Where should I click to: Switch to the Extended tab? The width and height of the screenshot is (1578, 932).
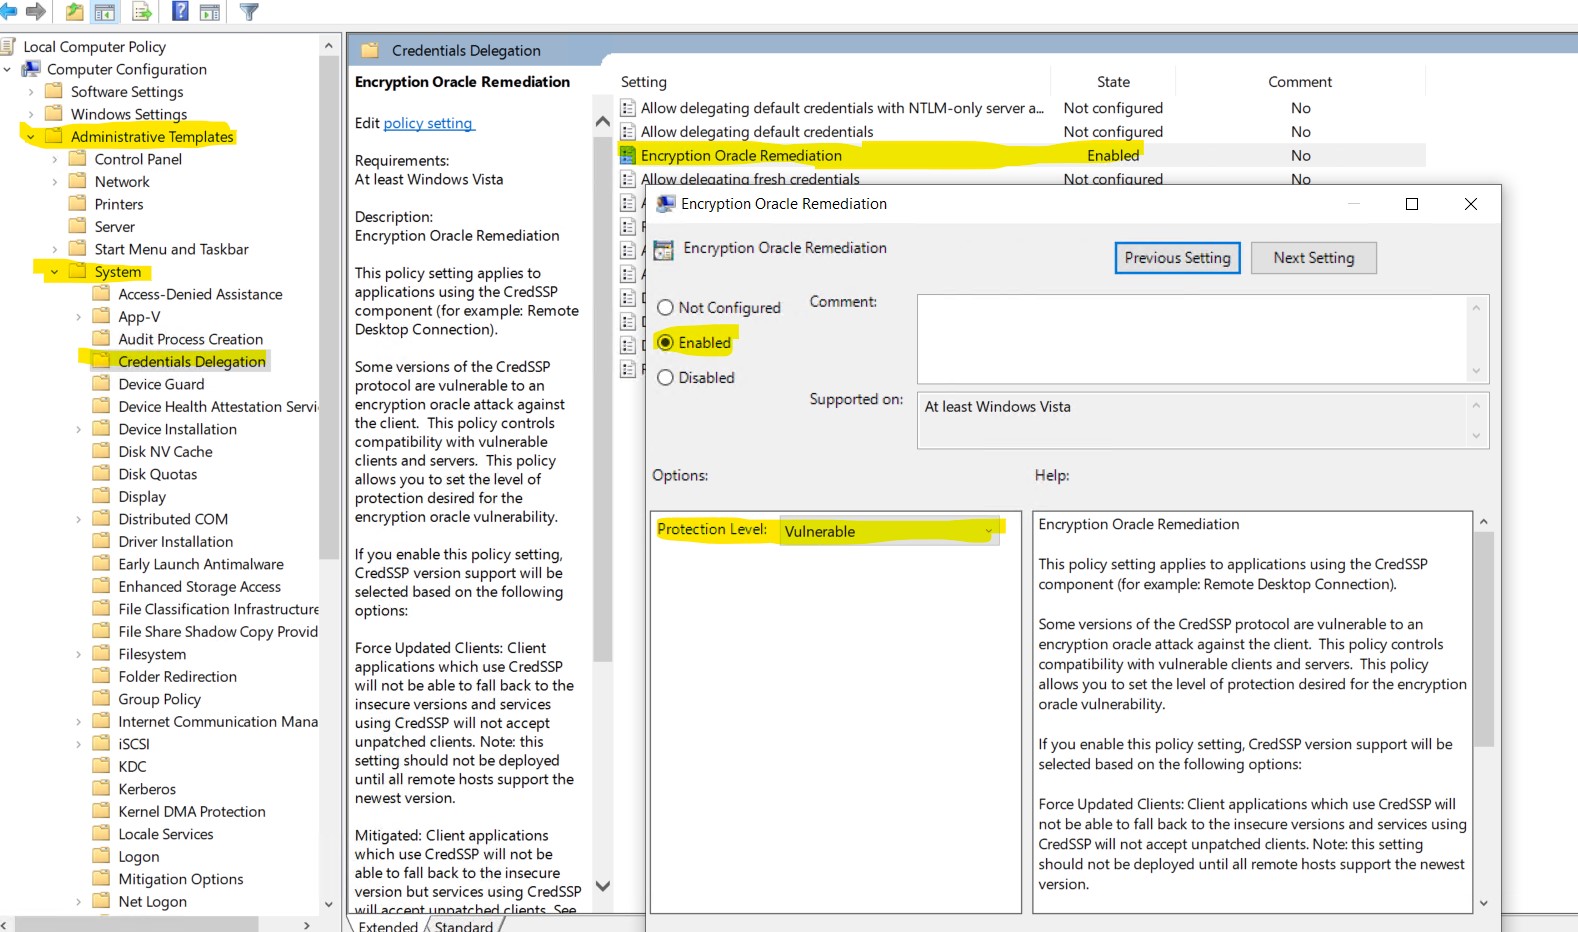388,926
